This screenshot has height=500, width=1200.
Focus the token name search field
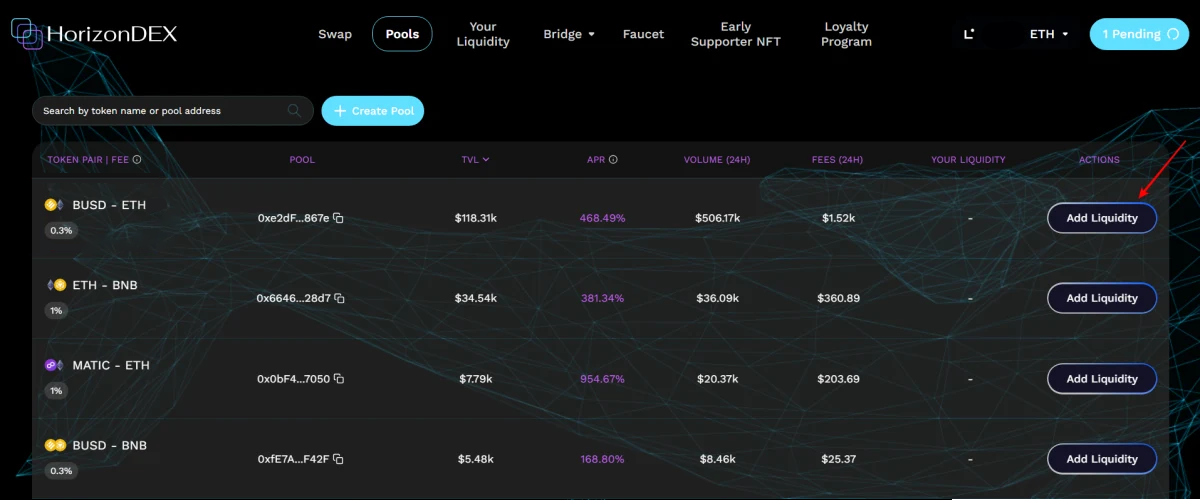tap(160, 111)
